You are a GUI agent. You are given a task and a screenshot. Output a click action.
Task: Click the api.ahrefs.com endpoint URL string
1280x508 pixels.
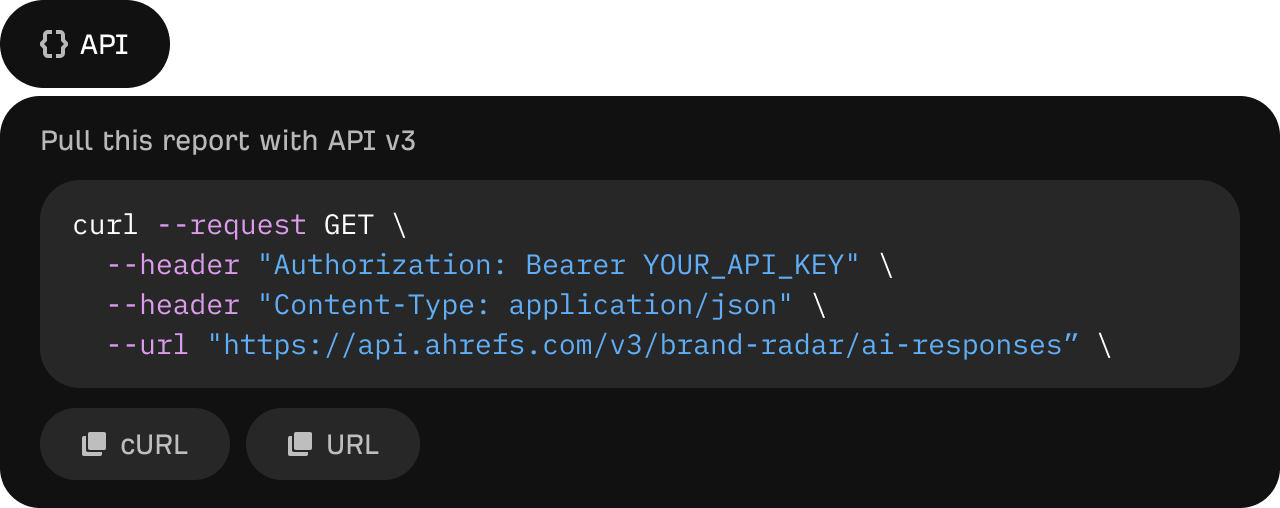point(642,345)
